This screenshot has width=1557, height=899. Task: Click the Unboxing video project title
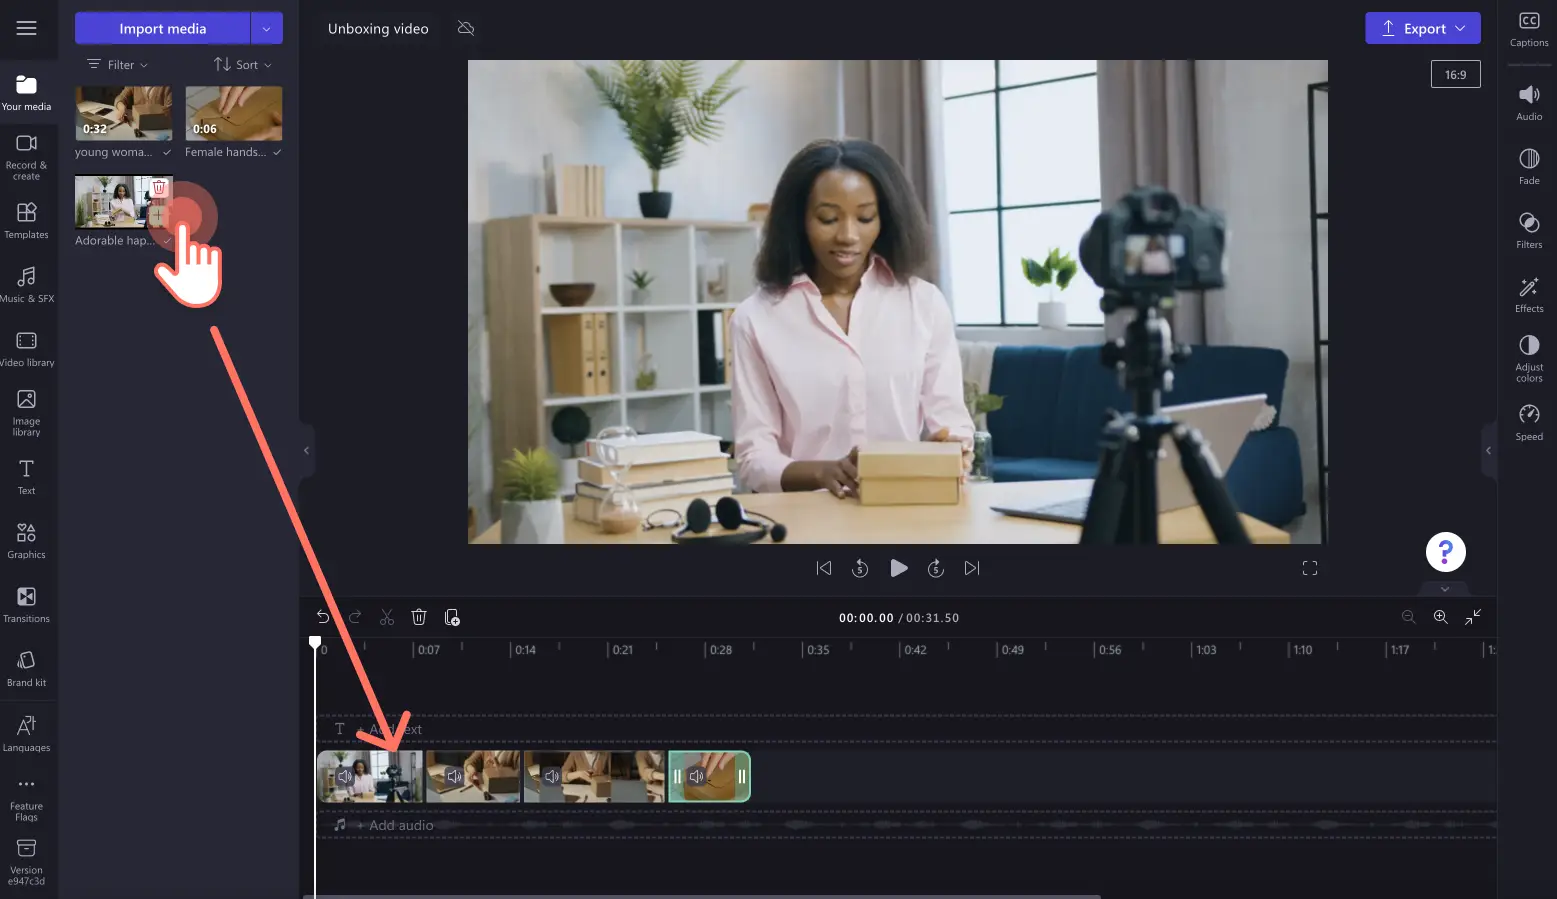[378, 28]
